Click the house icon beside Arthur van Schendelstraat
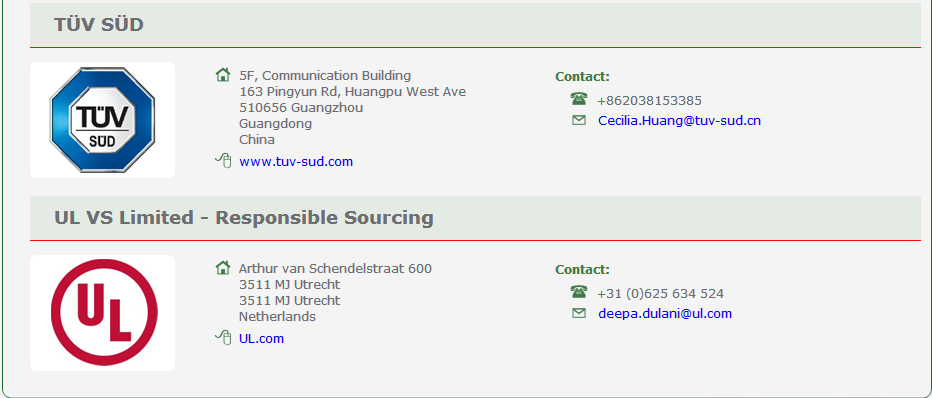 pyautogui.click(x=223, y=268)
